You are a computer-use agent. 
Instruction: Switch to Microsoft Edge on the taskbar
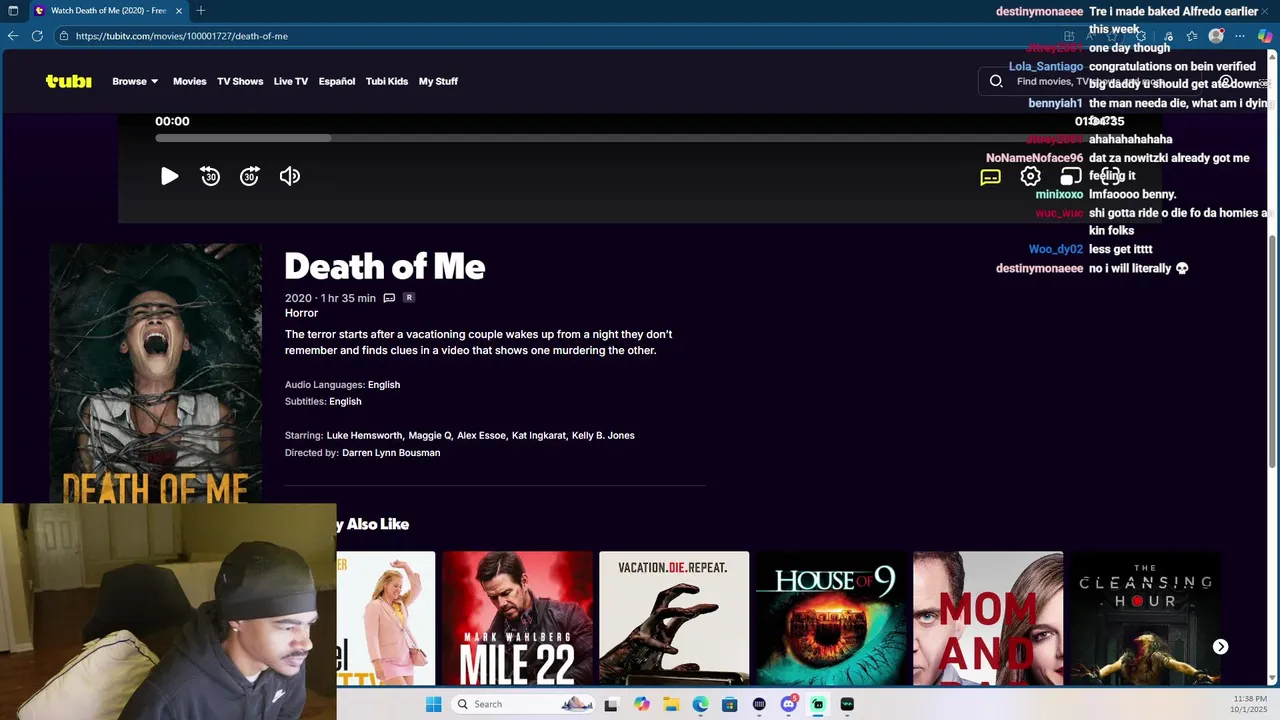701,704
